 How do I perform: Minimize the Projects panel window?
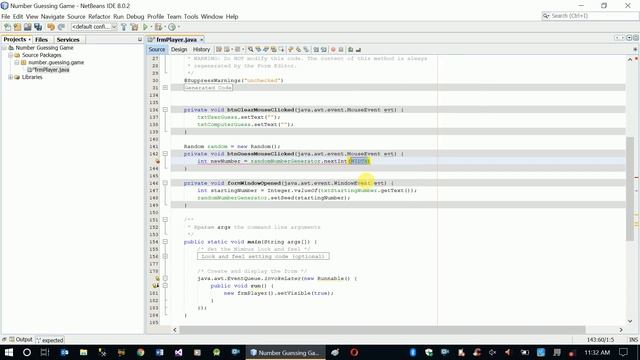140,40
